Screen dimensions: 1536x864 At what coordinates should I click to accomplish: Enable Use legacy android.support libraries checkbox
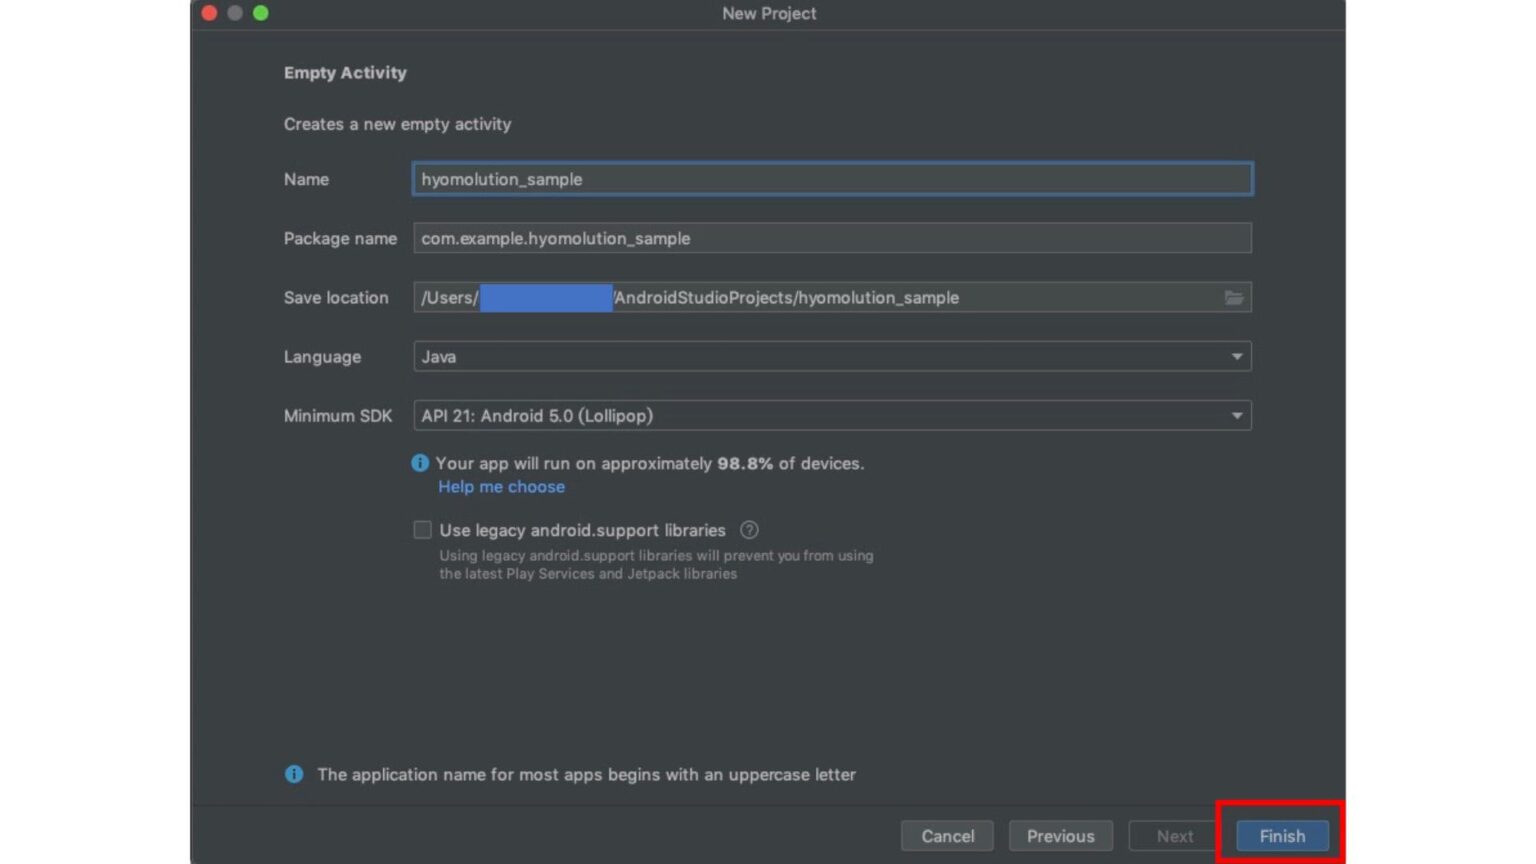[x=423, y=530]
